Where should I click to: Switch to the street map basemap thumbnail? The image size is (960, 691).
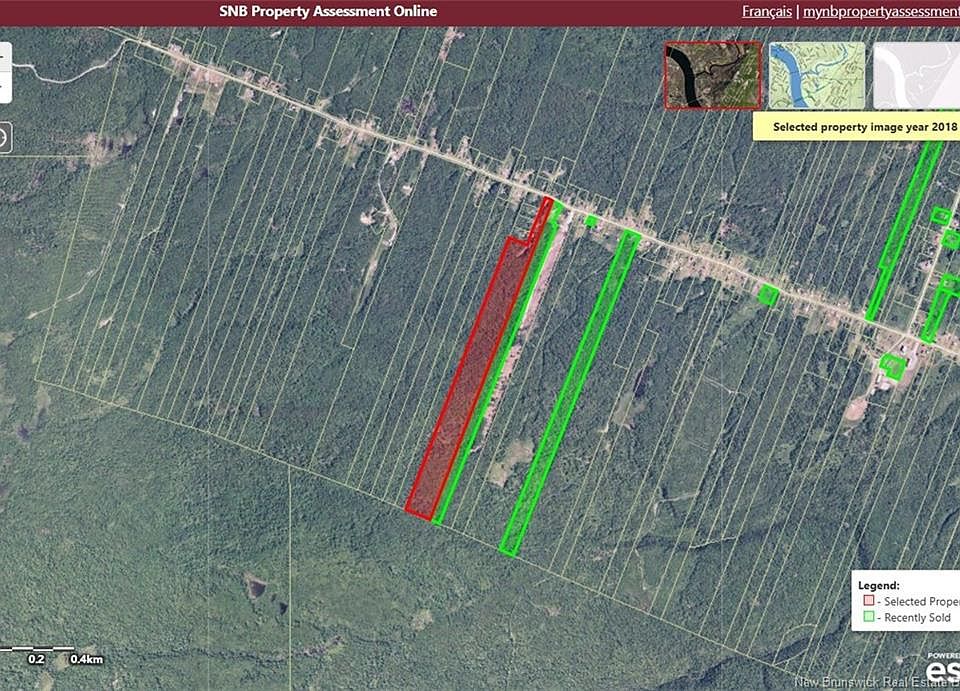[816, 75]
